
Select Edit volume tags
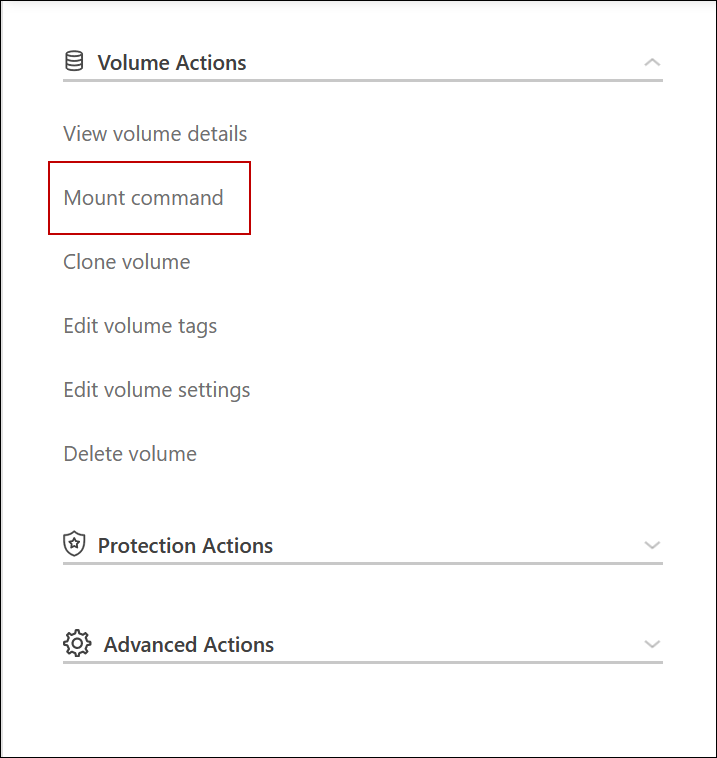(x=140, y=326)
